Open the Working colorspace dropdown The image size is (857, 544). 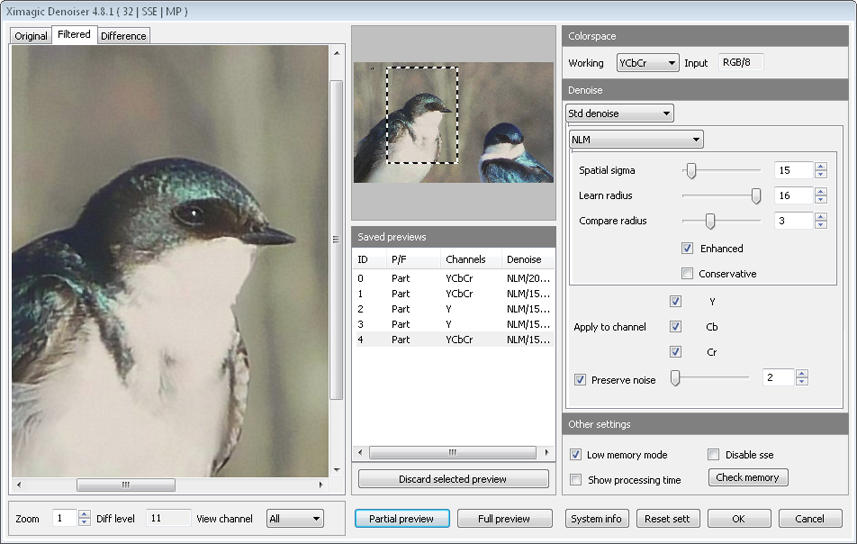pyautogui.click(x=647, y=63)
